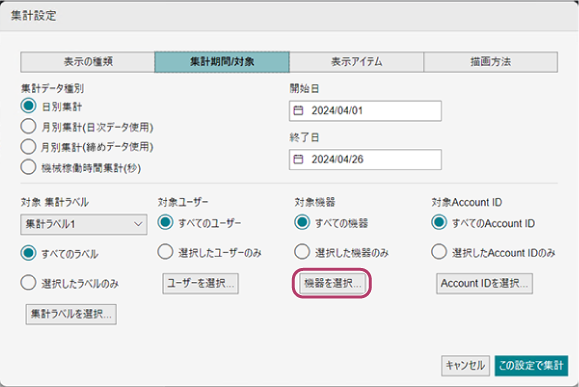Switch to the 表示の種類 tab
This screenshot has height=387, width=579.
(88, 62)
